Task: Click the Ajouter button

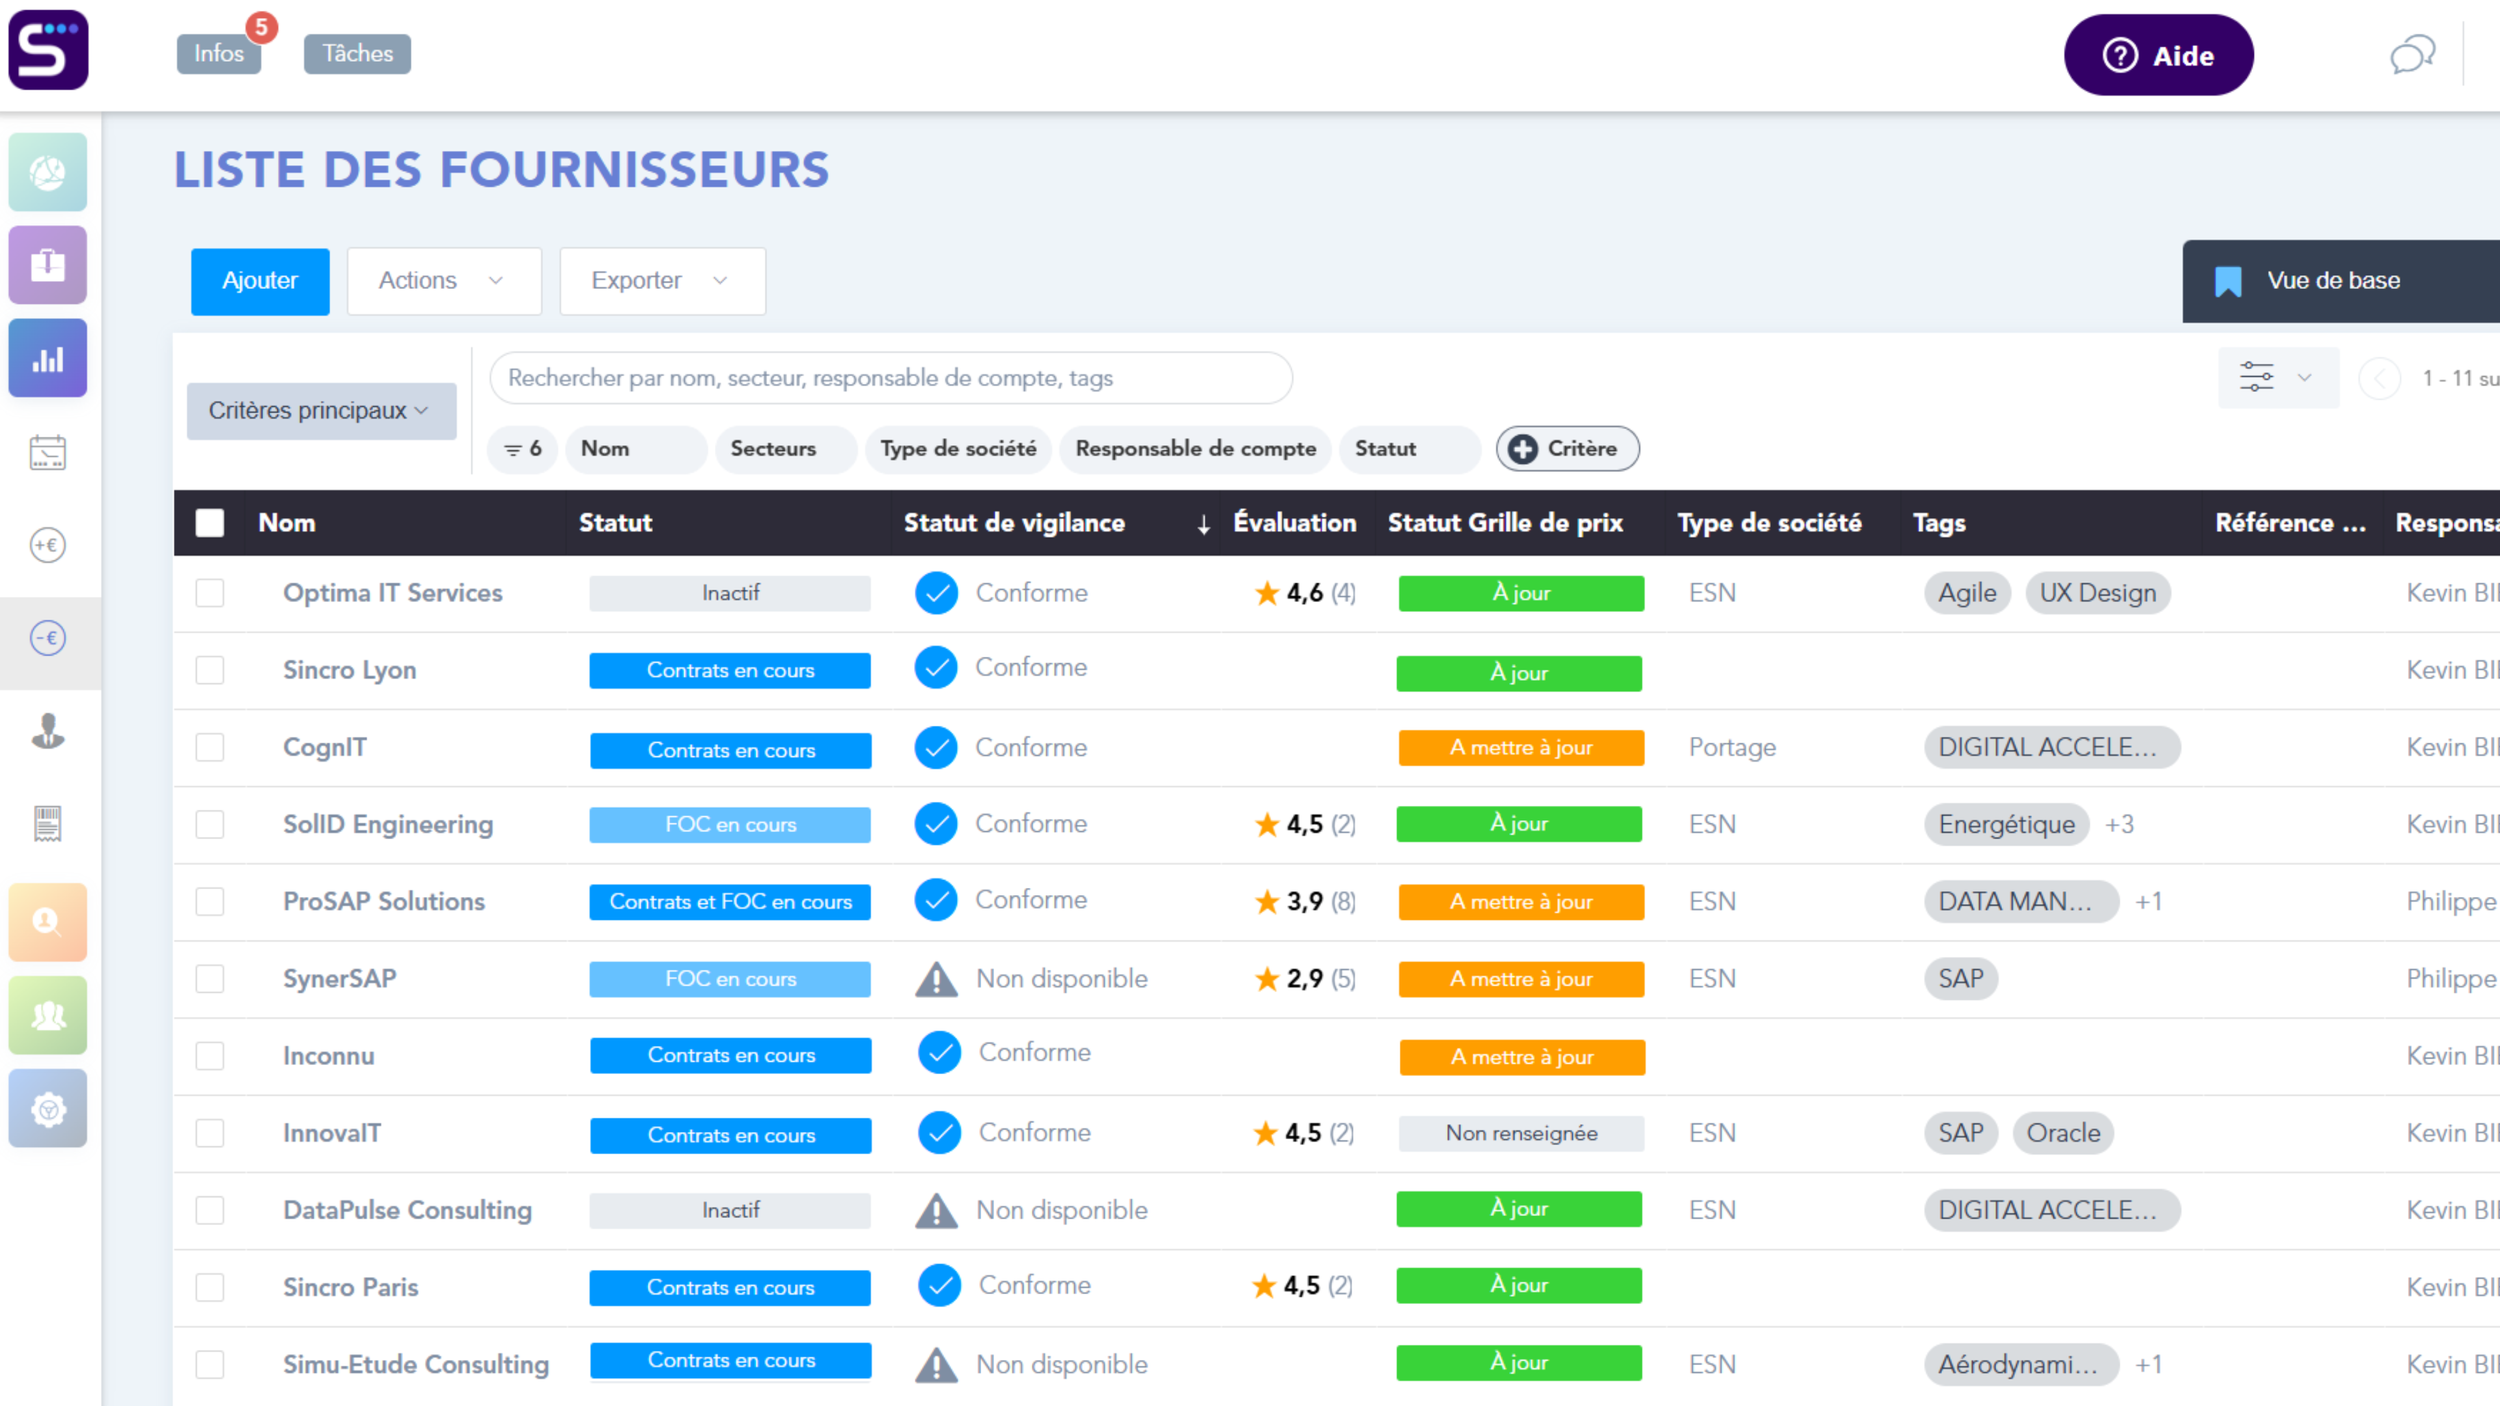Action: pyautogui.click(x=260, y=281)
